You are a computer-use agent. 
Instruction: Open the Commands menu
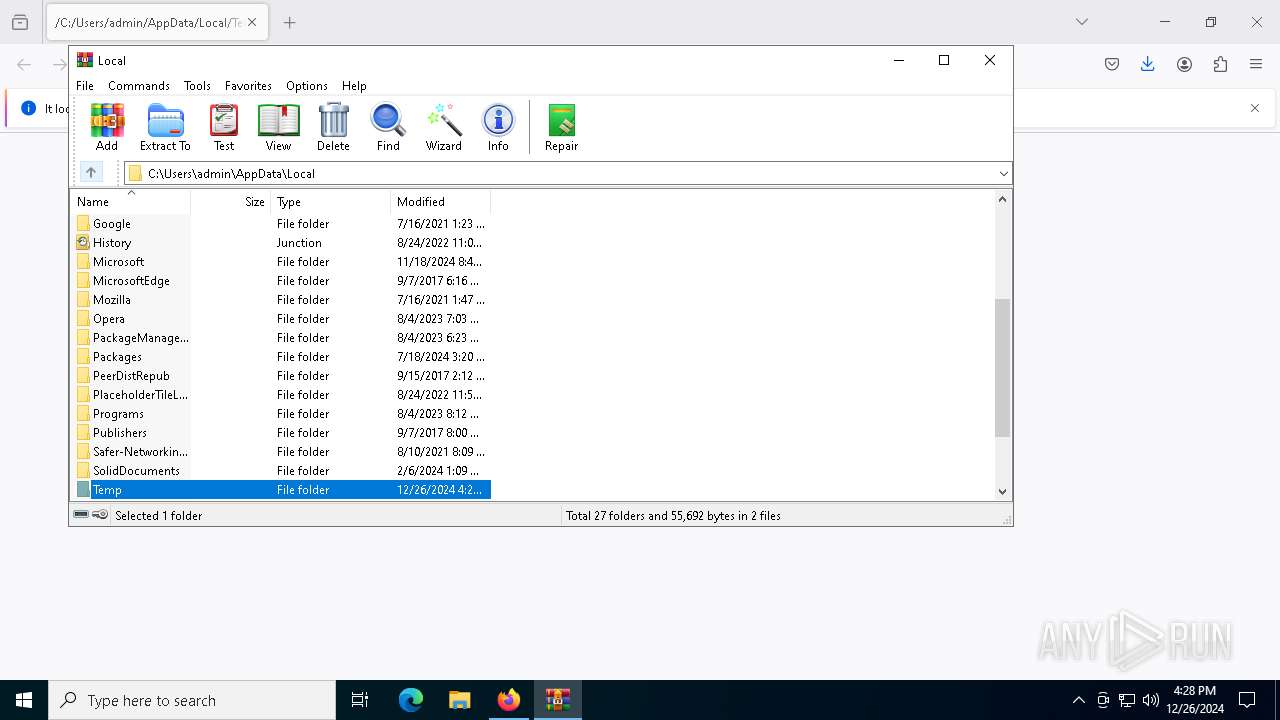pos(139,86)
